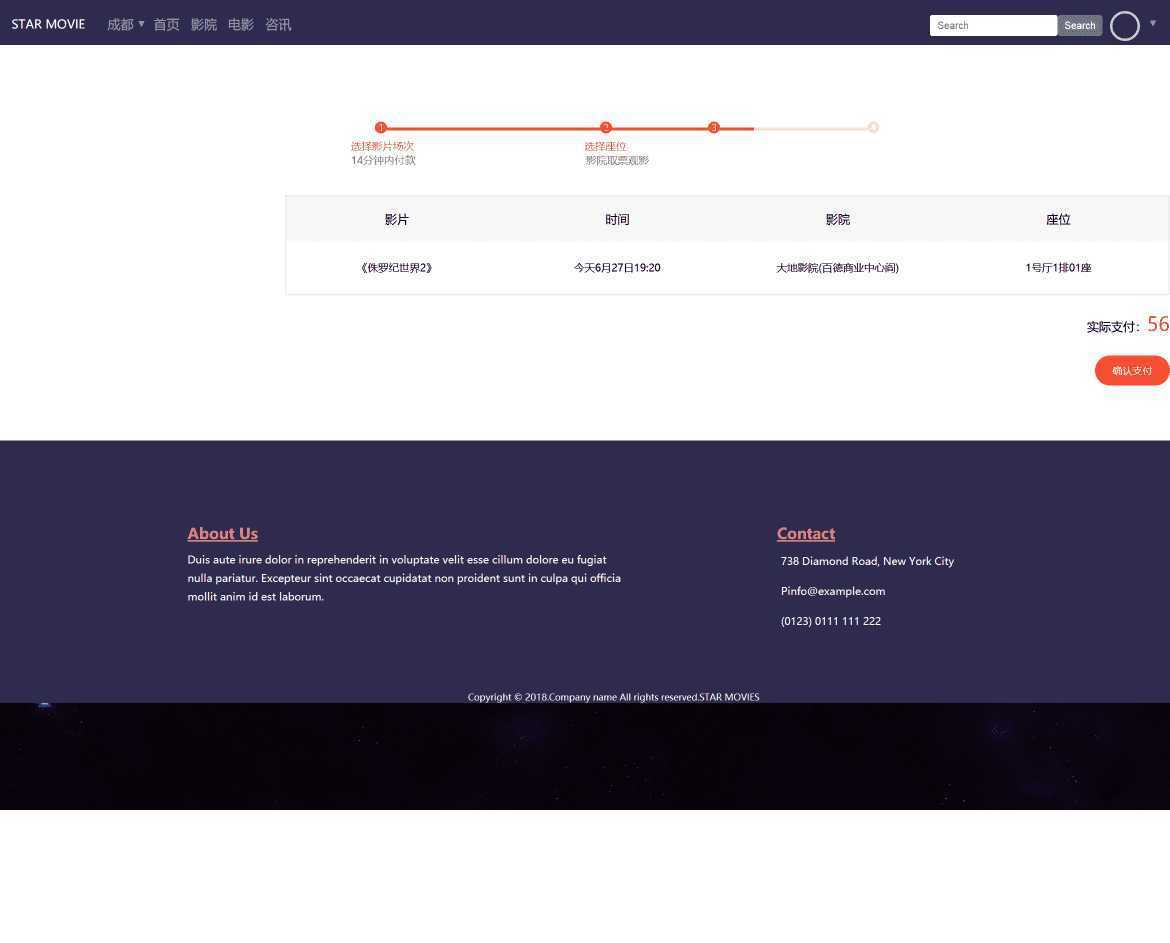Click the unfilled progress bar segment
The image size is (1170, 943).
coord(812,128)
